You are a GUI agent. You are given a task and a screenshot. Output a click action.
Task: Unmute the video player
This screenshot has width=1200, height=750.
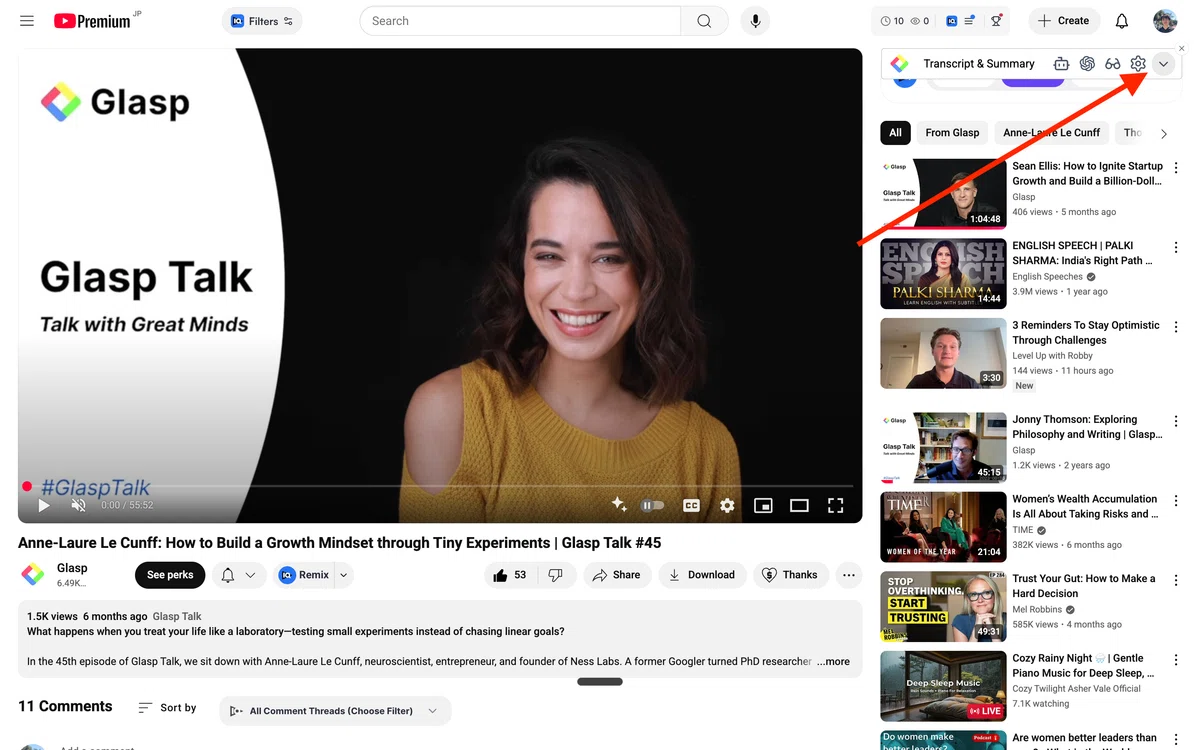click(x=79, y=506)
